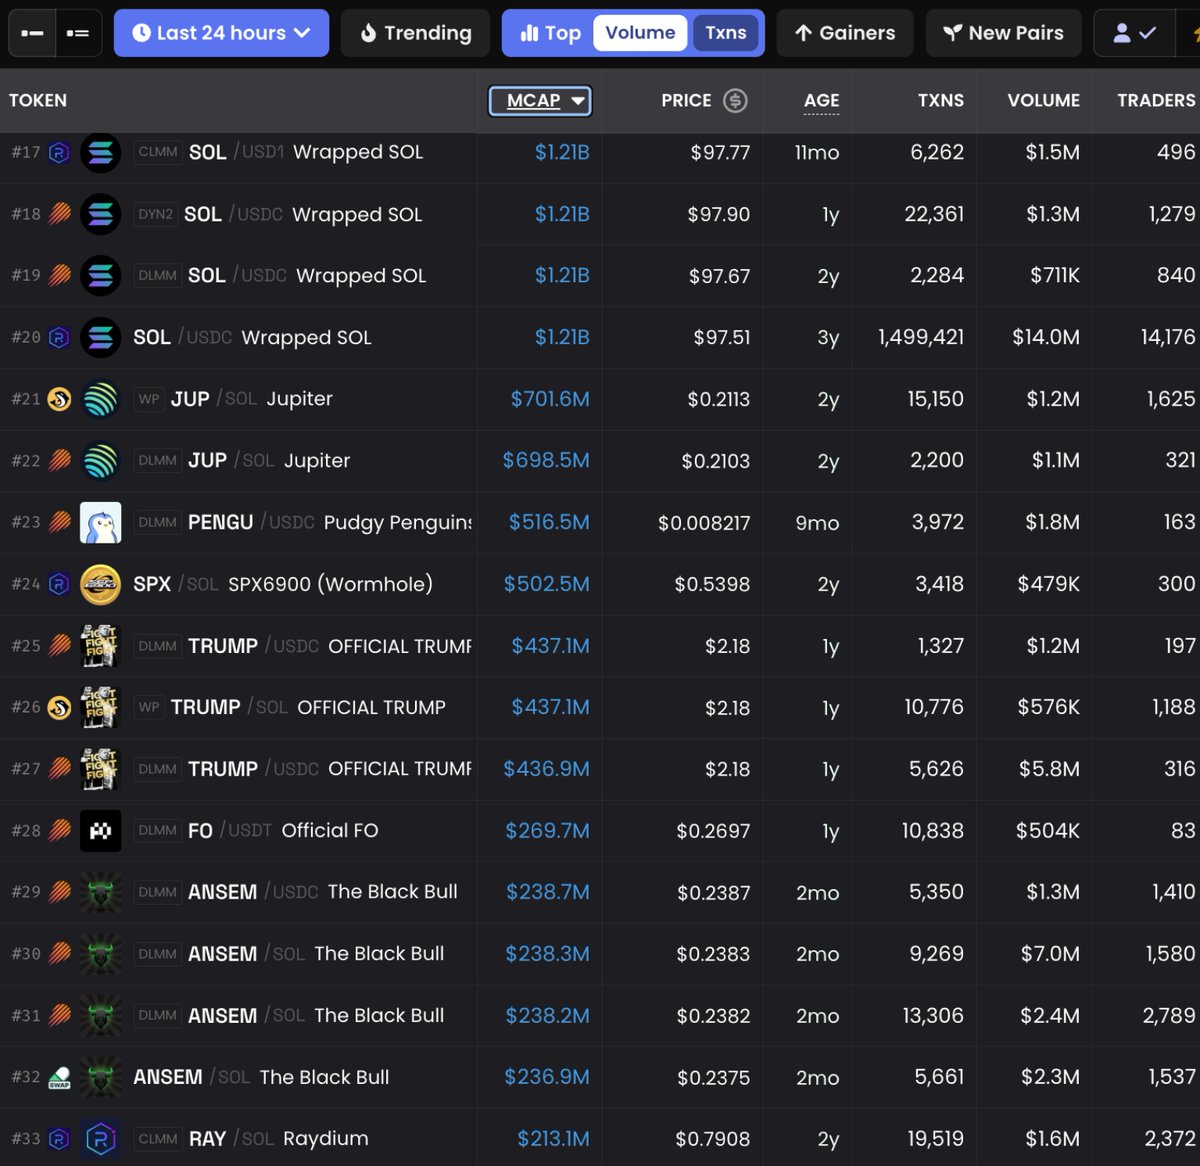Click Raydium token logo in row #33
The height and width of the screenshot is (1166, 1200).
(x=100, y=1139)
